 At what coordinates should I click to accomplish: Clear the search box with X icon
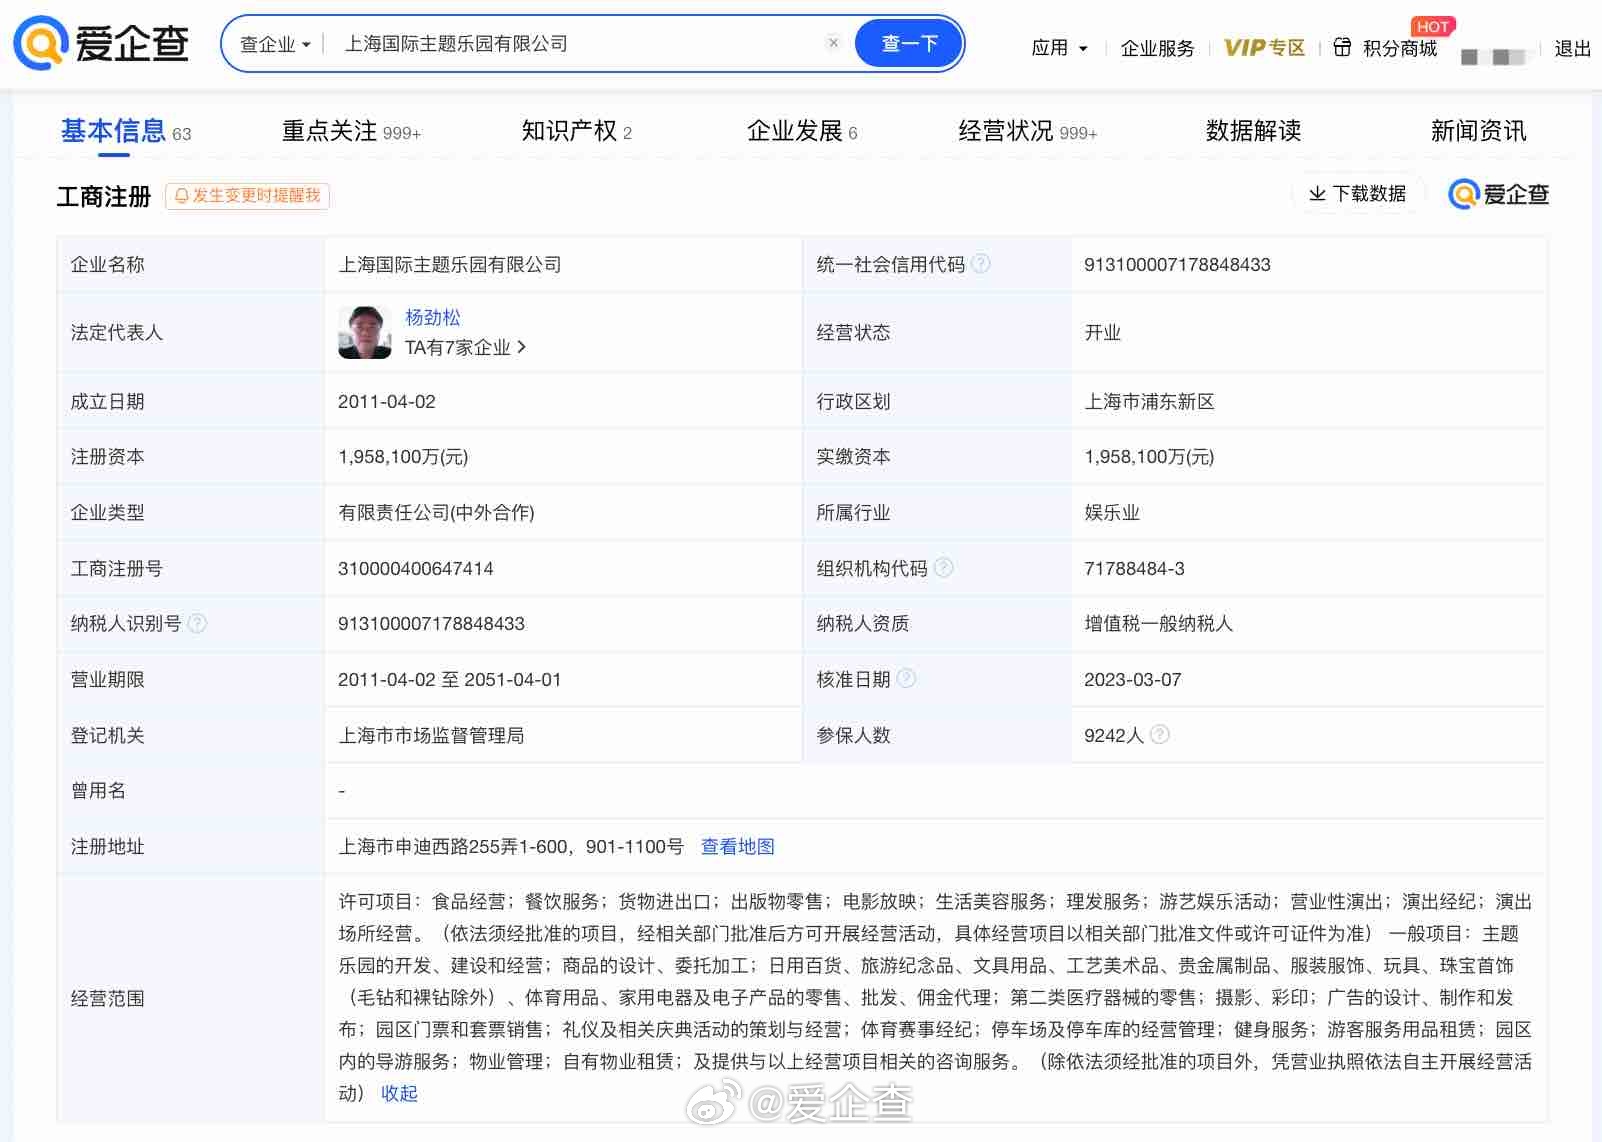click(x=833, y=42)
